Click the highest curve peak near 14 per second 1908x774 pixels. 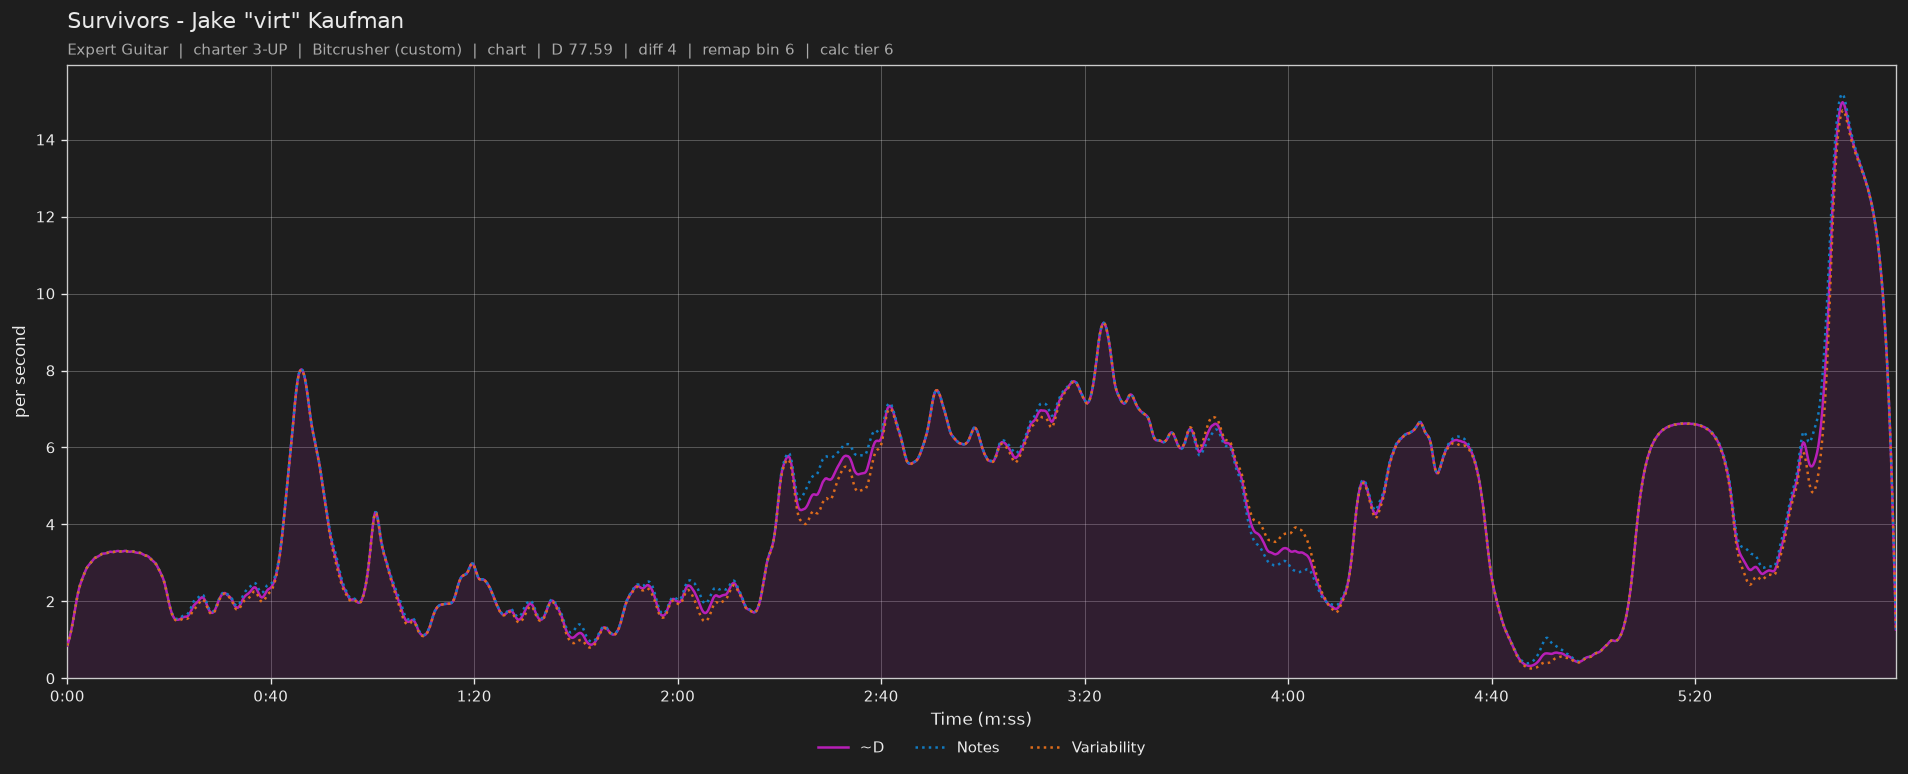1842,102
